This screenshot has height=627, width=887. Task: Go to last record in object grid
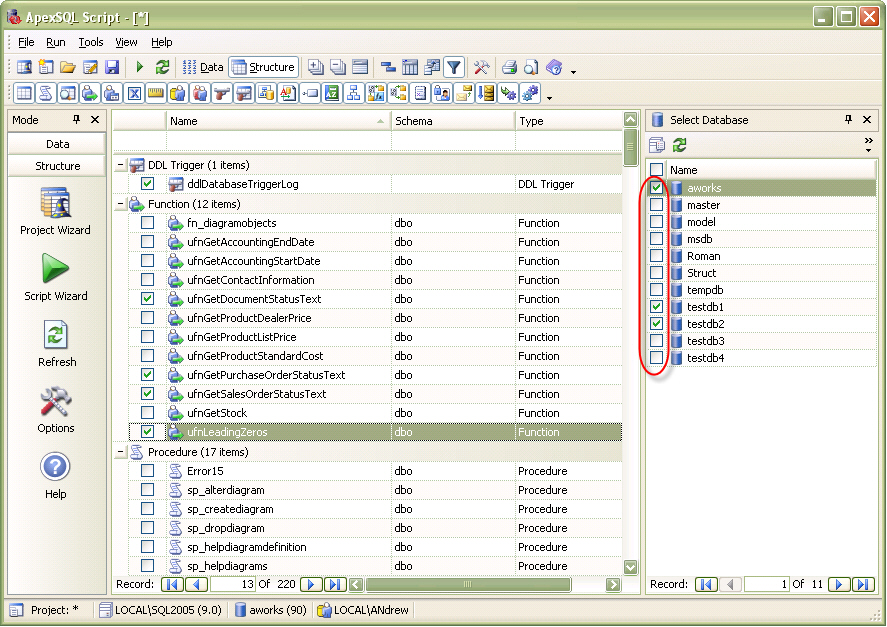pyautogui.click(x=335, y=584)
